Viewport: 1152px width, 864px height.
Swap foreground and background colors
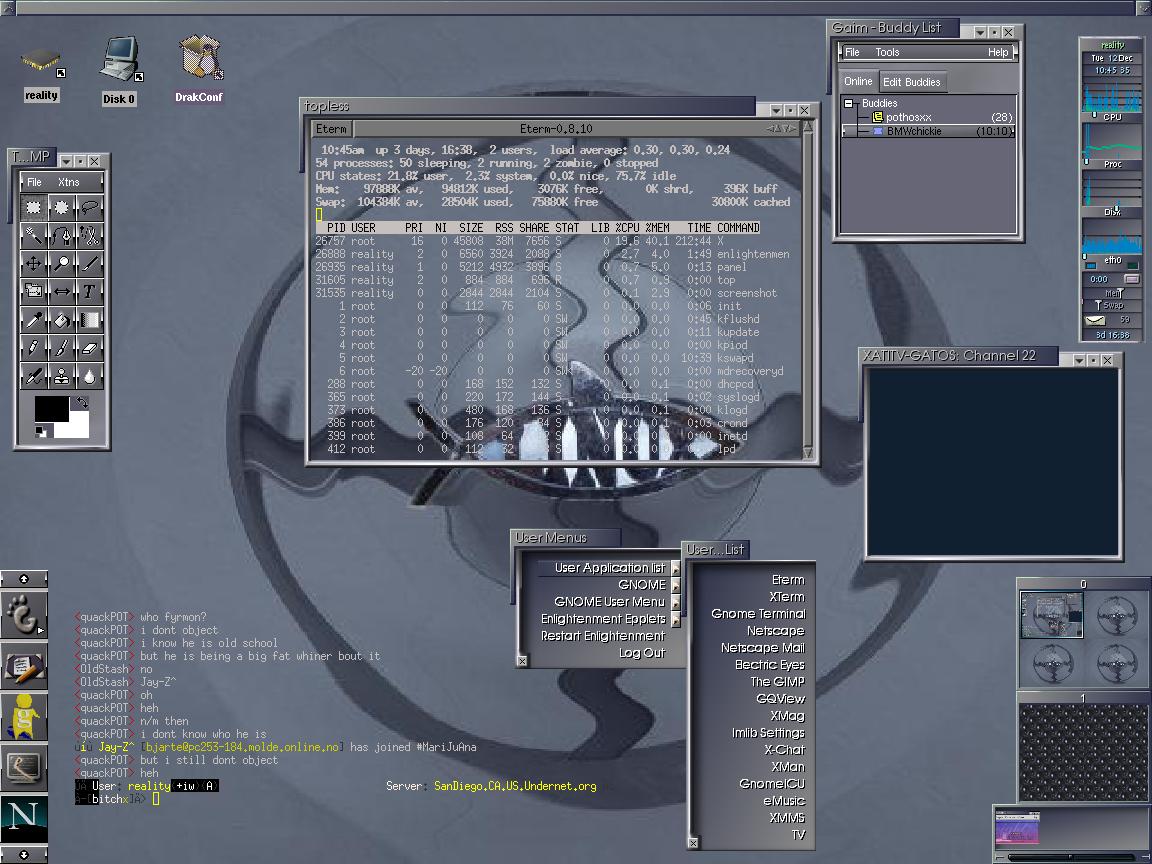(82, 403)
